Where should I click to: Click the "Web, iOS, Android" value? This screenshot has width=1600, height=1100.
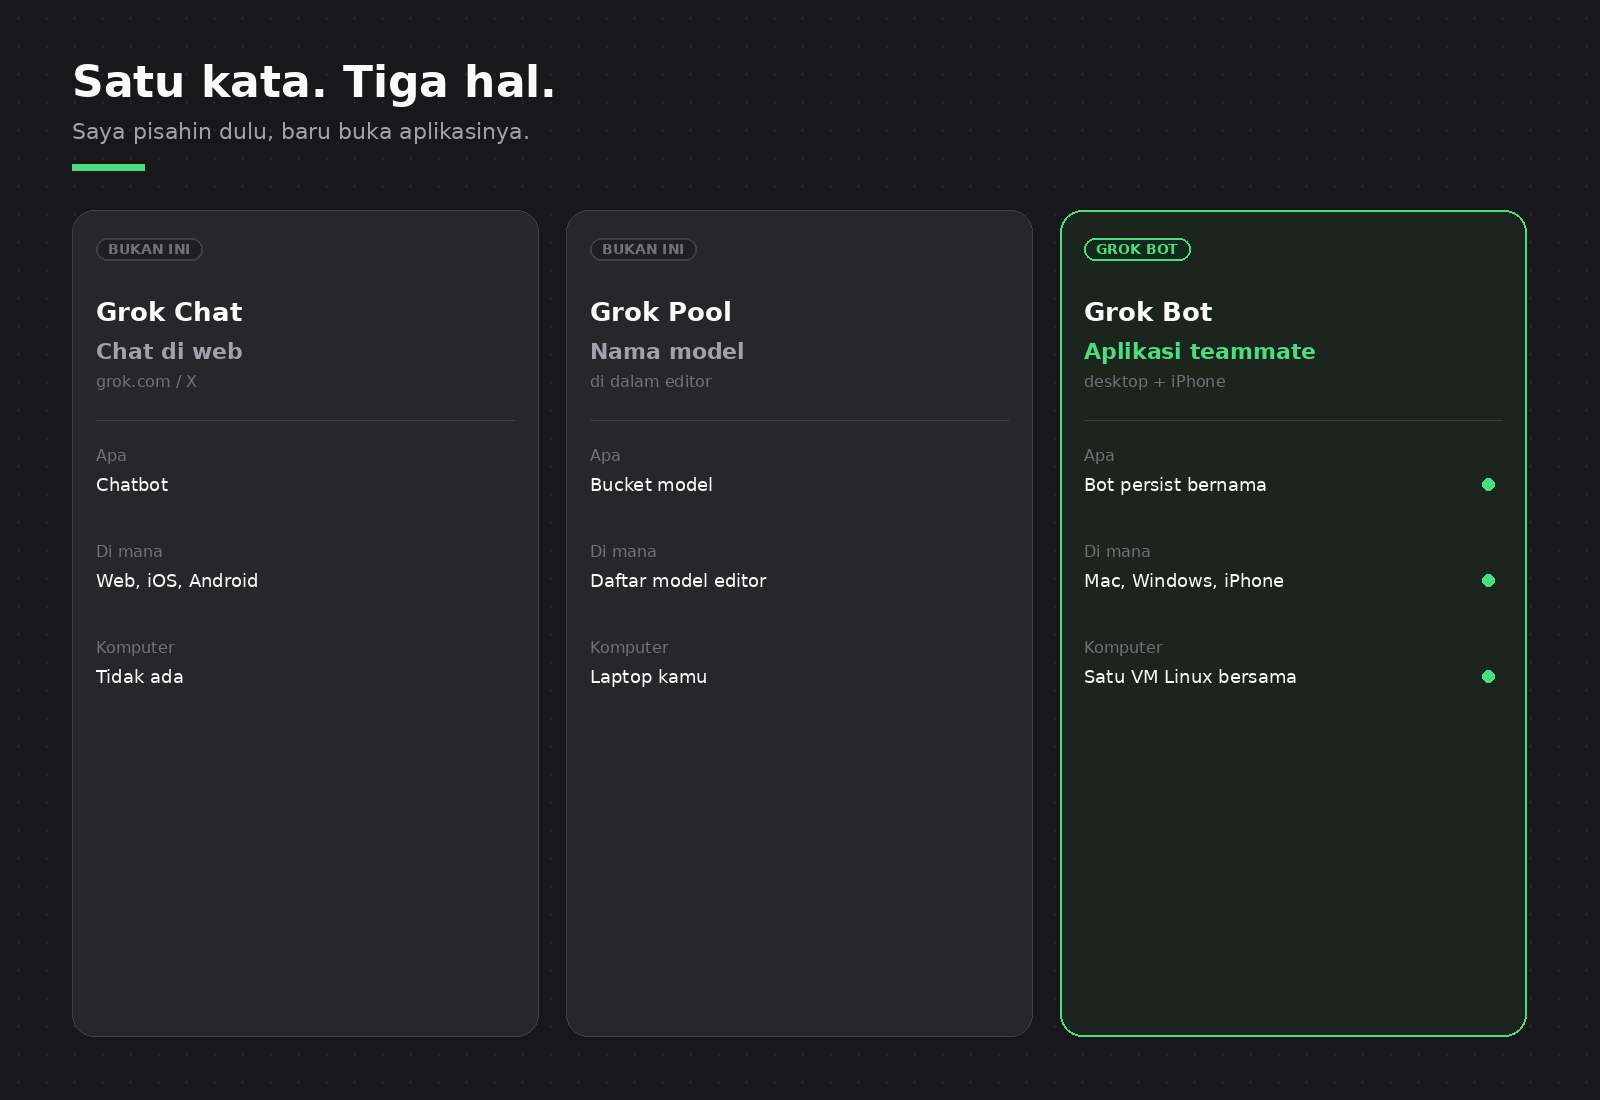point(177,581)
